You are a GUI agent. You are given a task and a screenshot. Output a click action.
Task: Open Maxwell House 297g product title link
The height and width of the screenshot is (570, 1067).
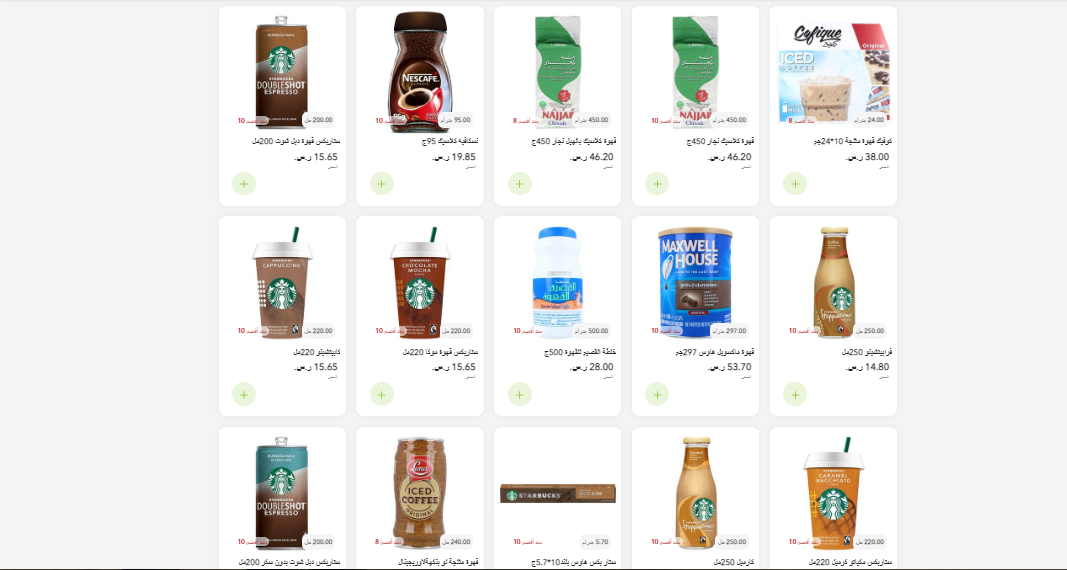tap(715, 352)
